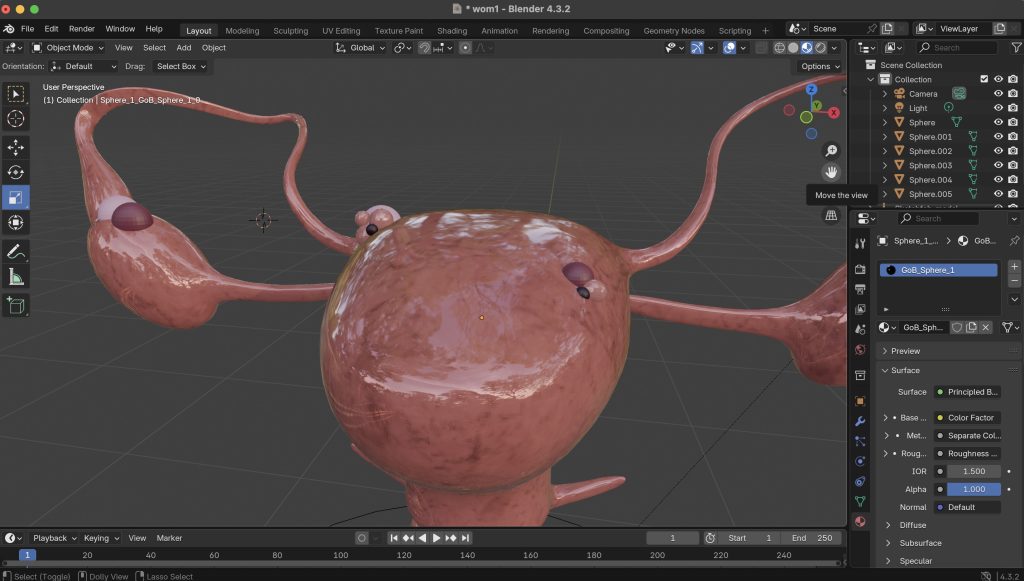Screen dimensions: 1024x581
Task: Disable rendering for Sphere.002 camera icon
Action: tap(1013, 151)
